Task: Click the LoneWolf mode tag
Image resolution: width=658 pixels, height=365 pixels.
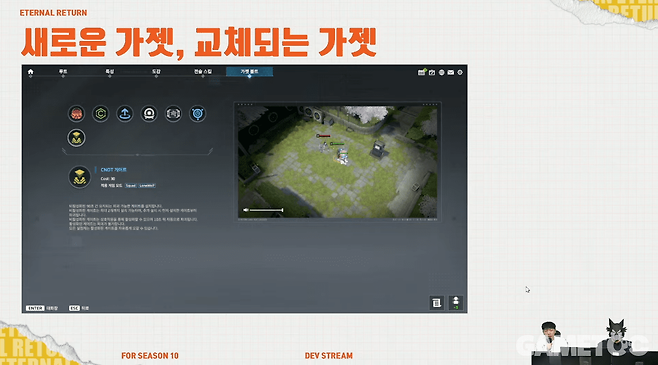Action: [147, 185]
